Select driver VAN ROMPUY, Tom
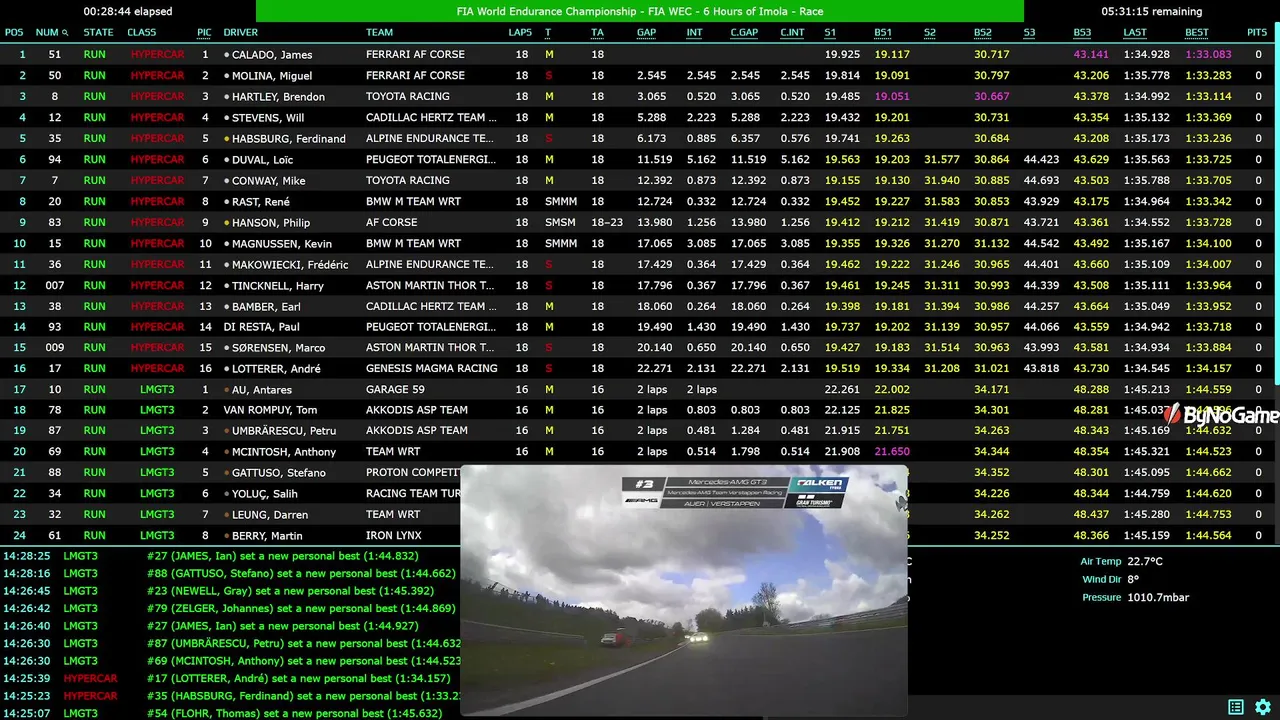Image resolution: width=1280 pixels, height=720 pixels. click(x=270, y=410)
